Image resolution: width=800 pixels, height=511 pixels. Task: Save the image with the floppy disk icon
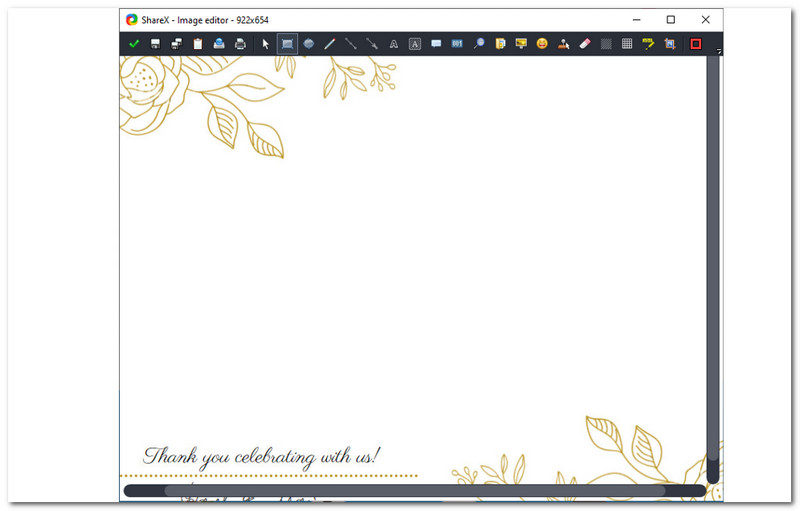(155, 44)
